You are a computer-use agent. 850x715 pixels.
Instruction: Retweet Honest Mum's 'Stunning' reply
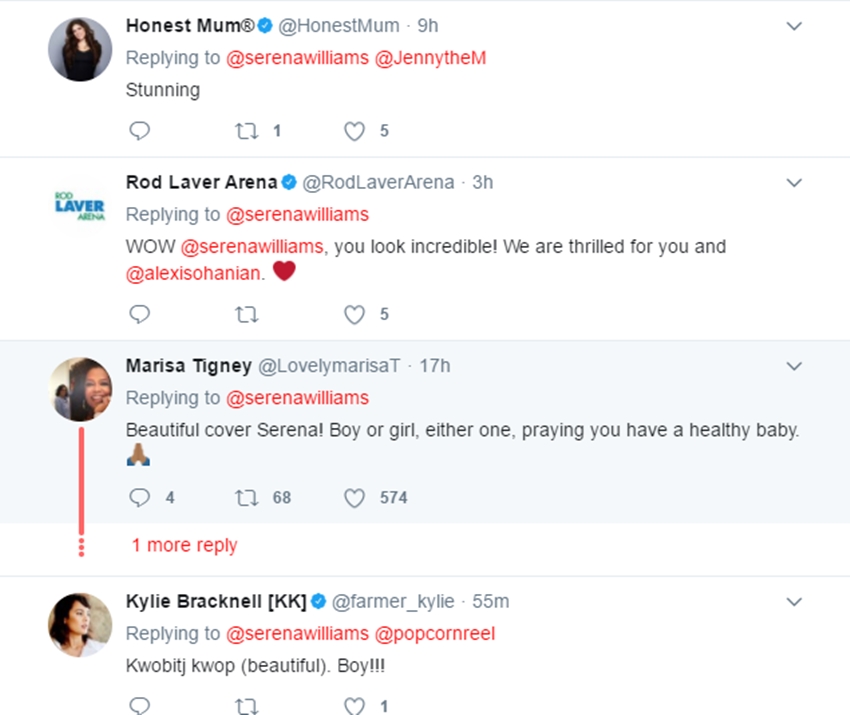(245, 131)
